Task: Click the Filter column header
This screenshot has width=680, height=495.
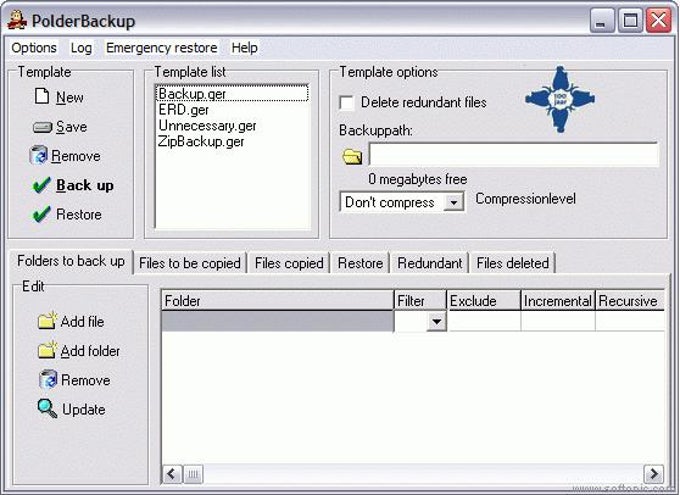Action: click(x=420, y=300)
